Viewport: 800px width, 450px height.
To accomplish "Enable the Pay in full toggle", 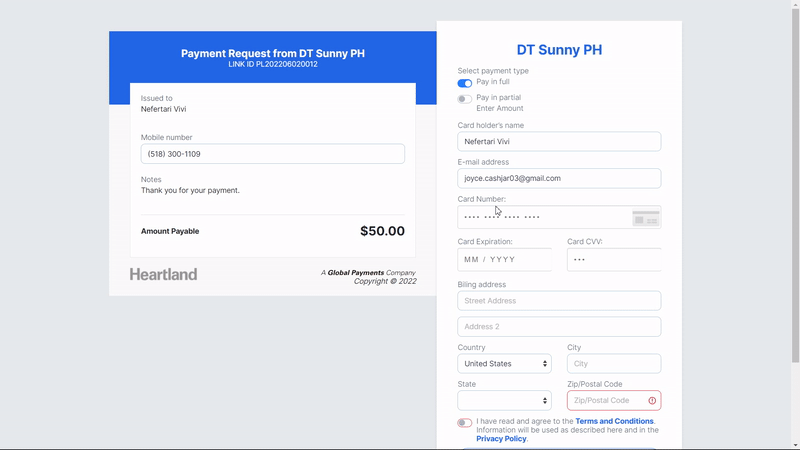I will (x=465, y=83).
